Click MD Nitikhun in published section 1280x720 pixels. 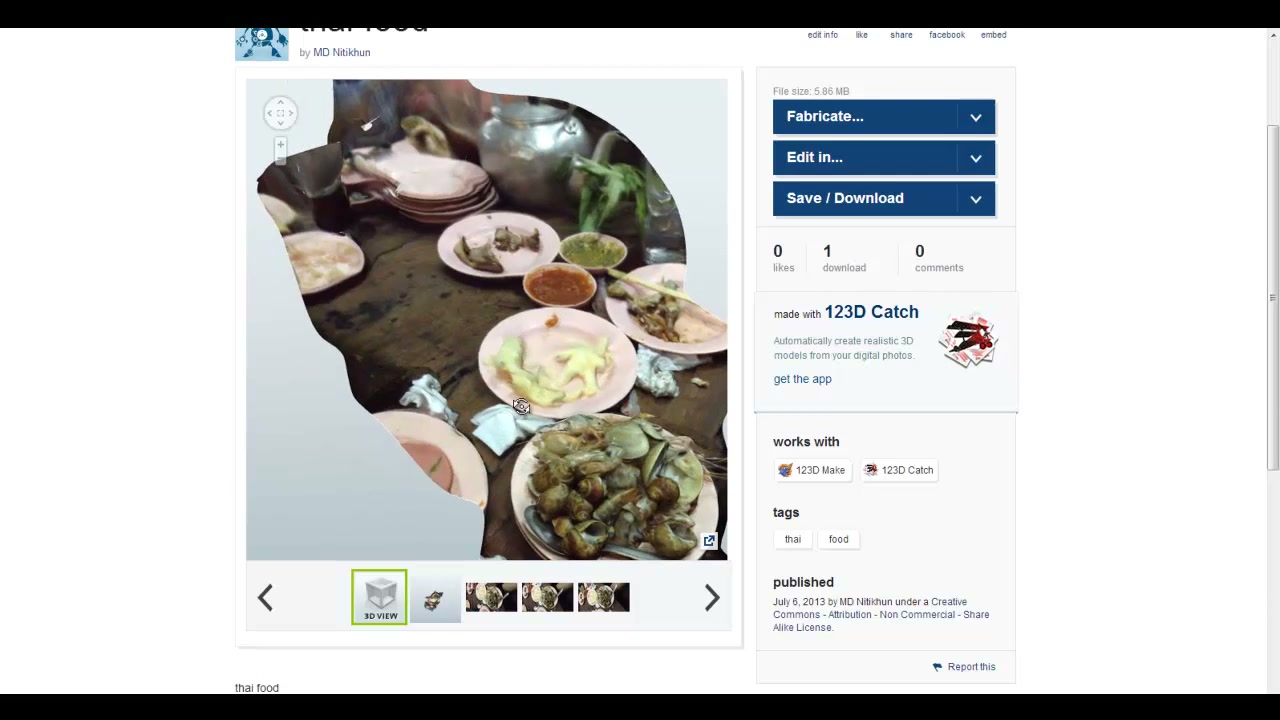866,602
